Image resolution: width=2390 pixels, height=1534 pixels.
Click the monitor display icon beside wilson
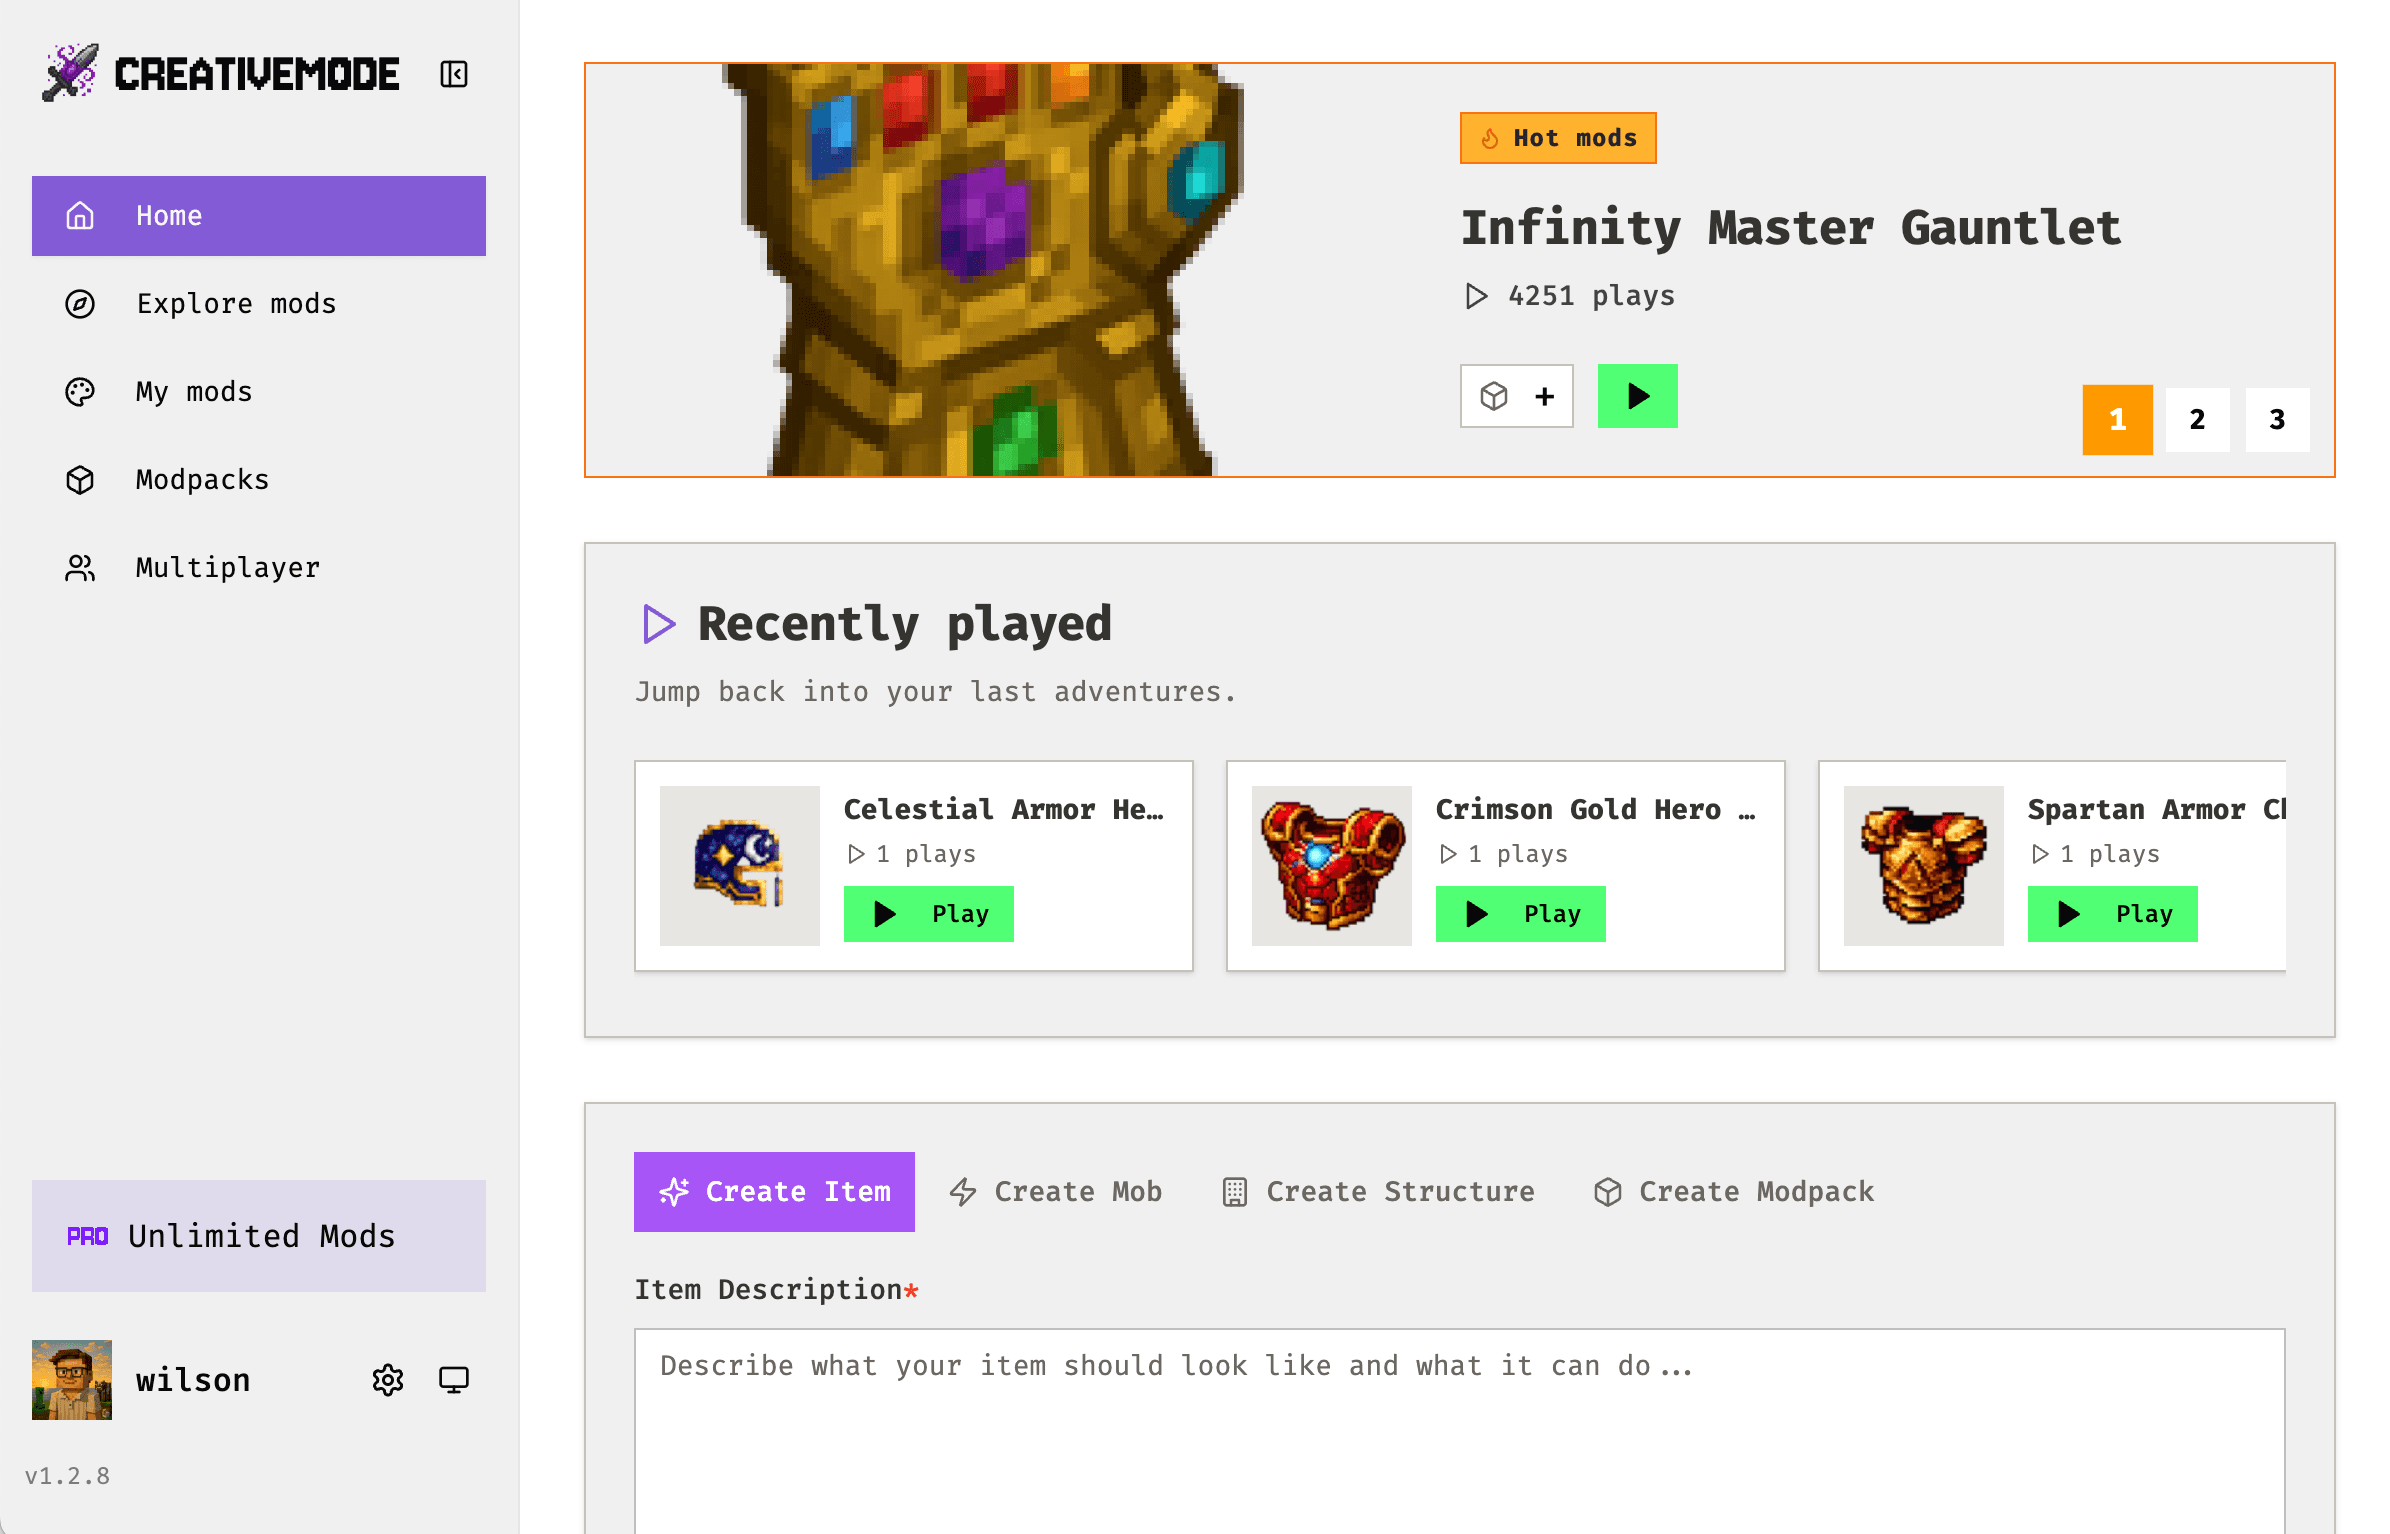tap(454, 1380)
